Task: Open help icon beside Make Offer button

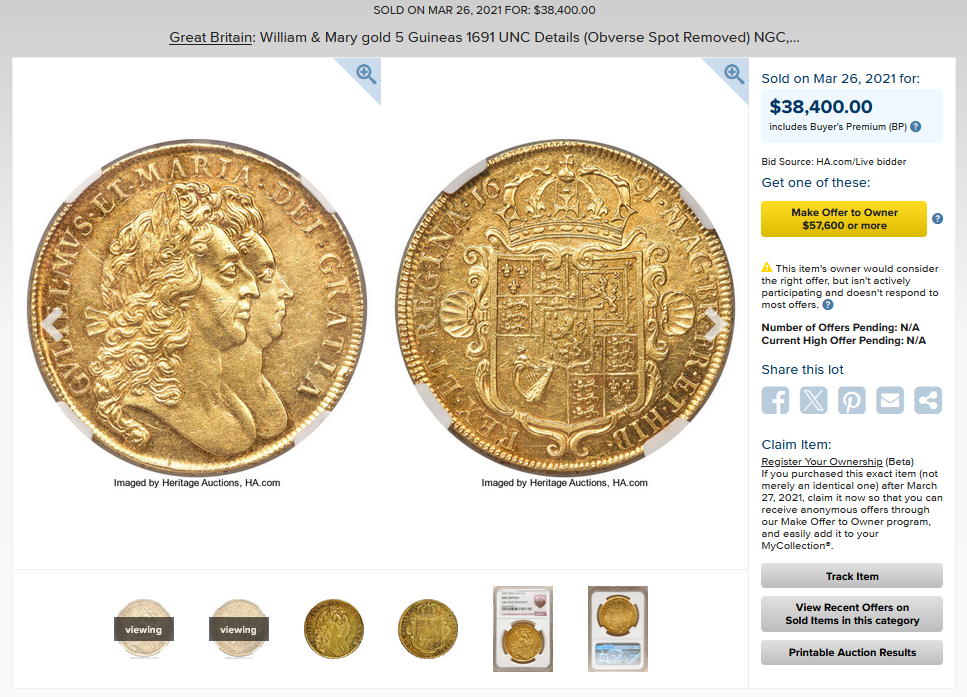Action: (x=937, y=218)
